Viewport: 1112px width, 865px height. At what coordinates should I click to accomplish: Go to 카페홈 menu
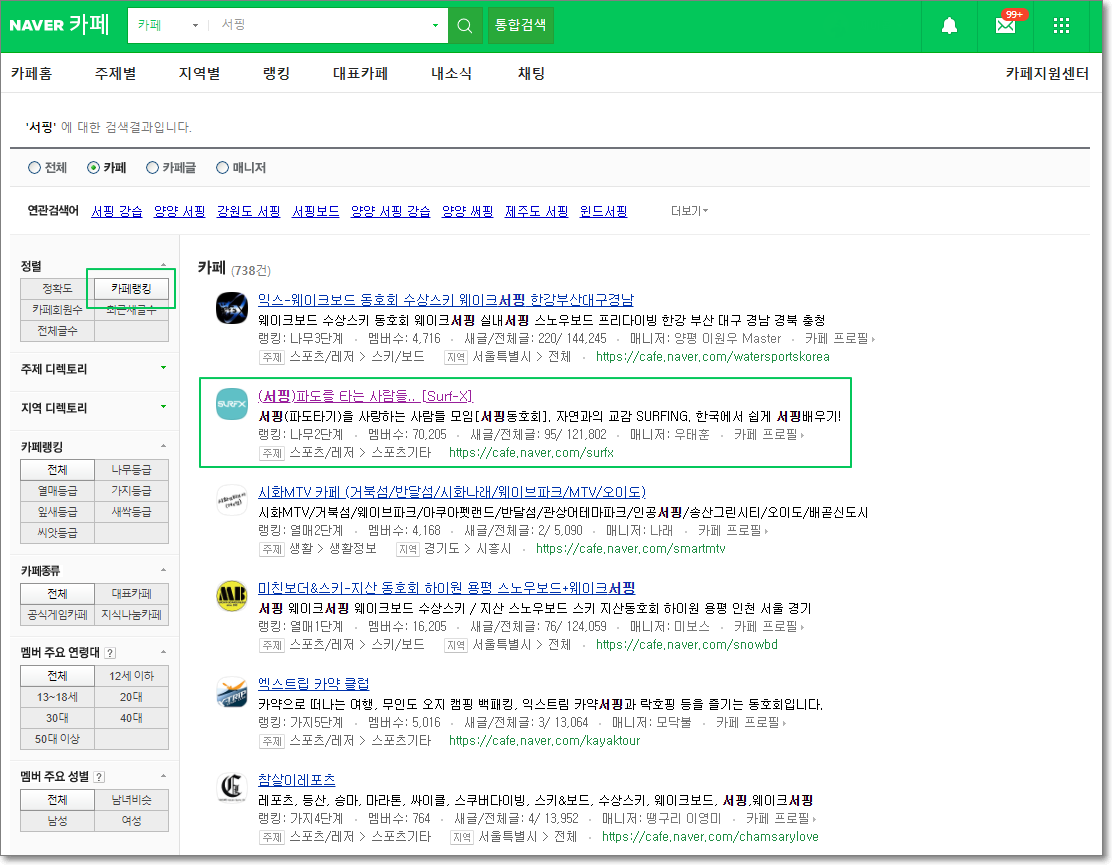pos(31,73)
